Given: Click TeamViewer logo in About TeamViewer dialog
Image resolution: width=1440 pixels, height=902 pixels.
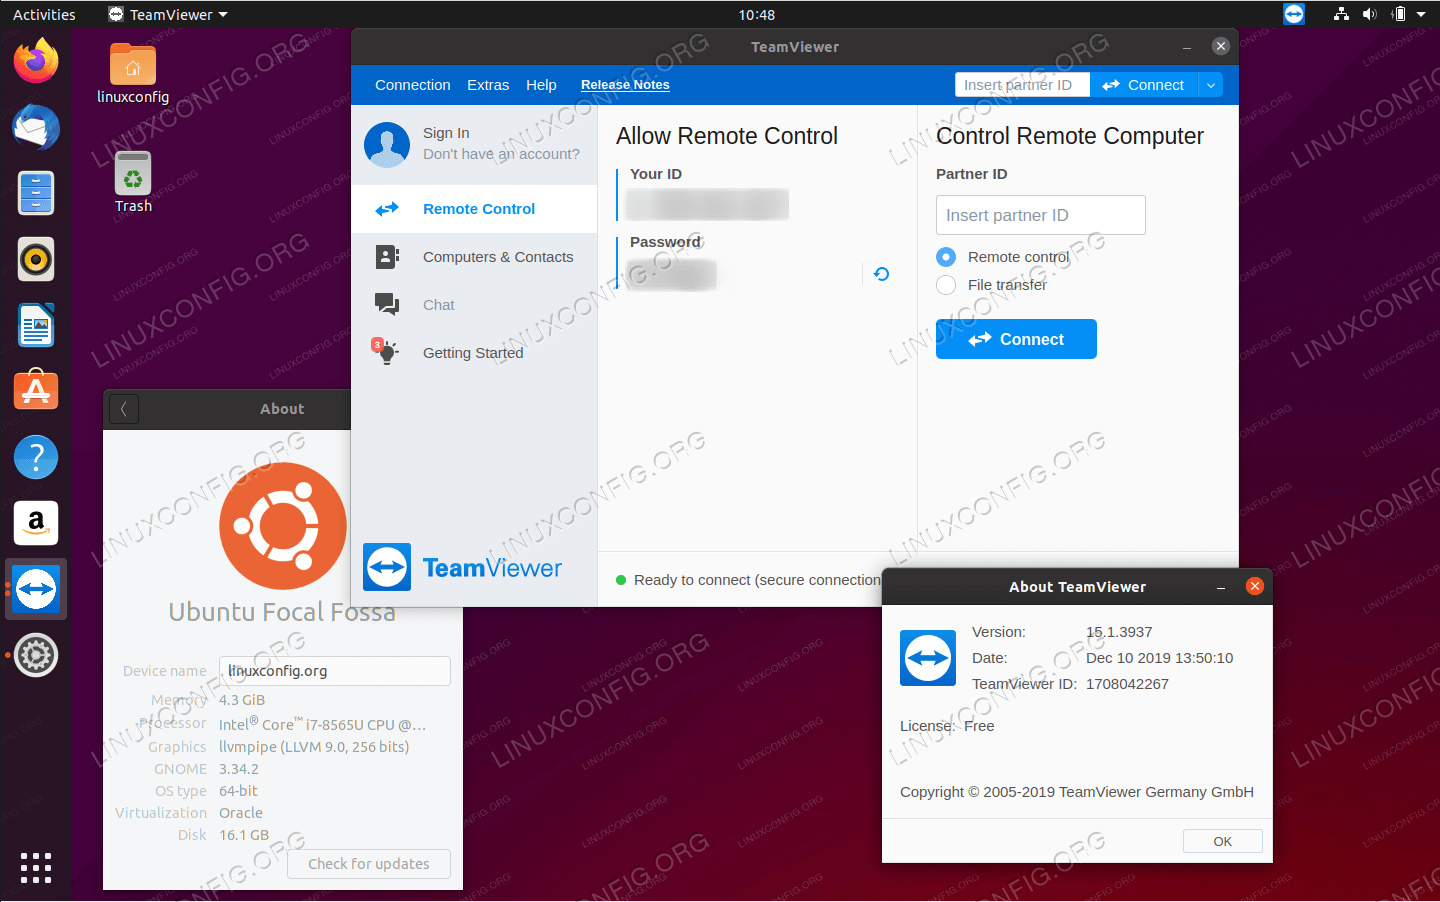Looking at the screenshot, I should click(x=928, y=658).
